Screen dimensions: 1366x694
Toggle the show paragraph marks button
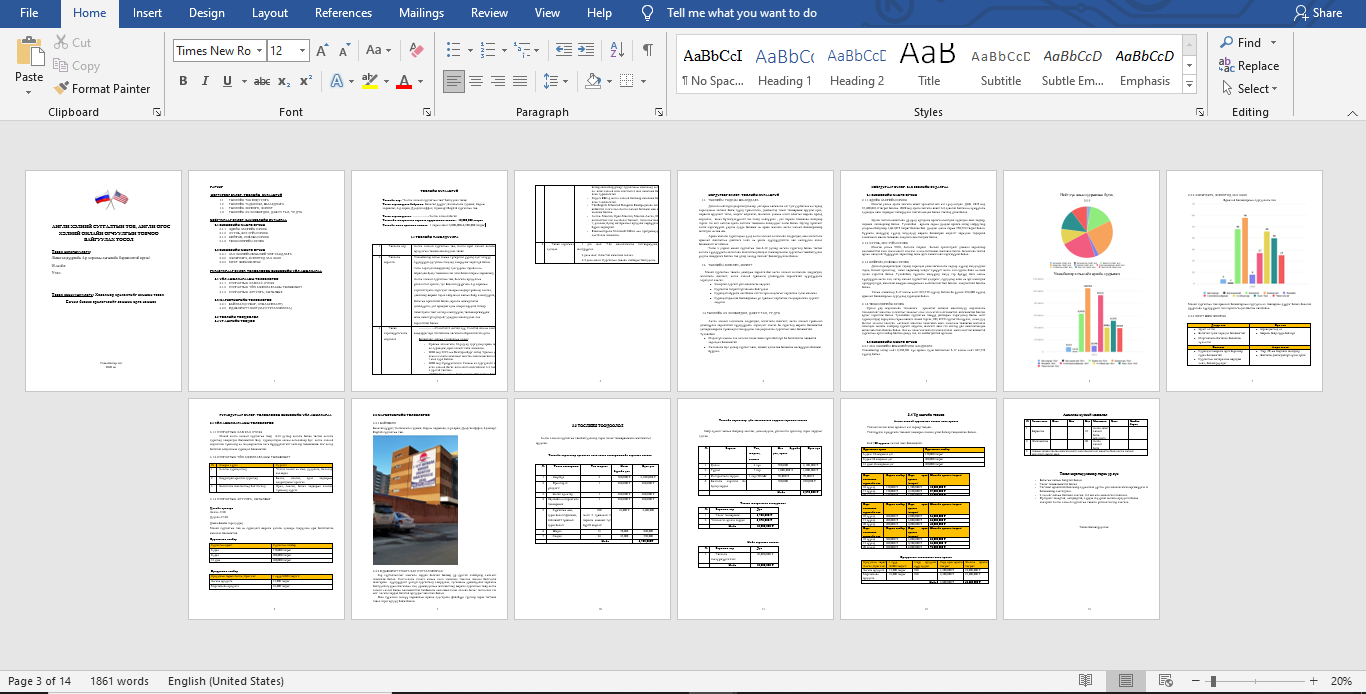click(647, 48)
